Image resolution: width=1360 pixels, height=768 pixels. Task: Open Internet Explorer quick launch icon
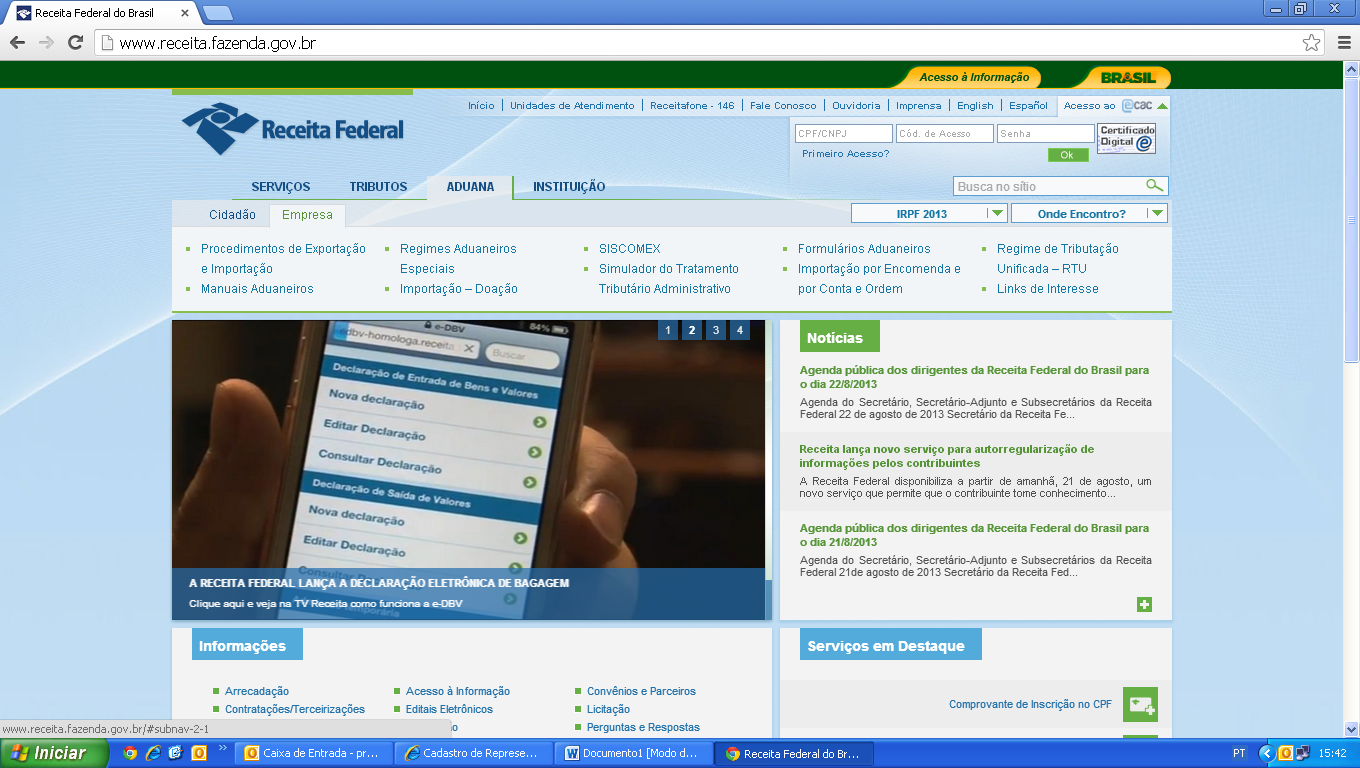pos(153,753)
